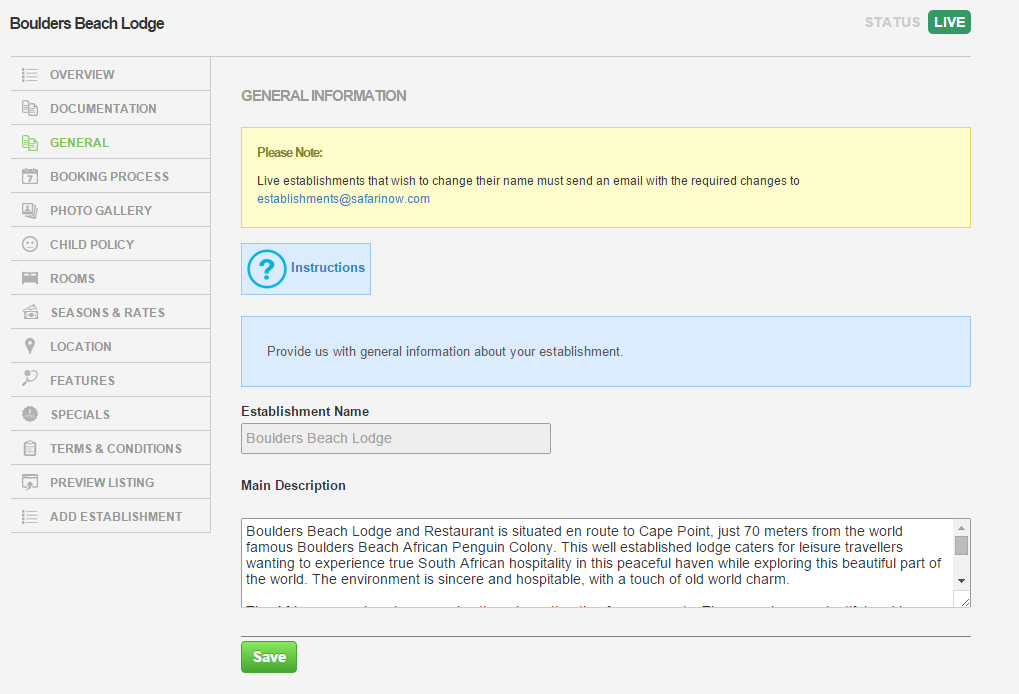
Task: Click the Features magnifier icon
Action: (x=29, y=378)
